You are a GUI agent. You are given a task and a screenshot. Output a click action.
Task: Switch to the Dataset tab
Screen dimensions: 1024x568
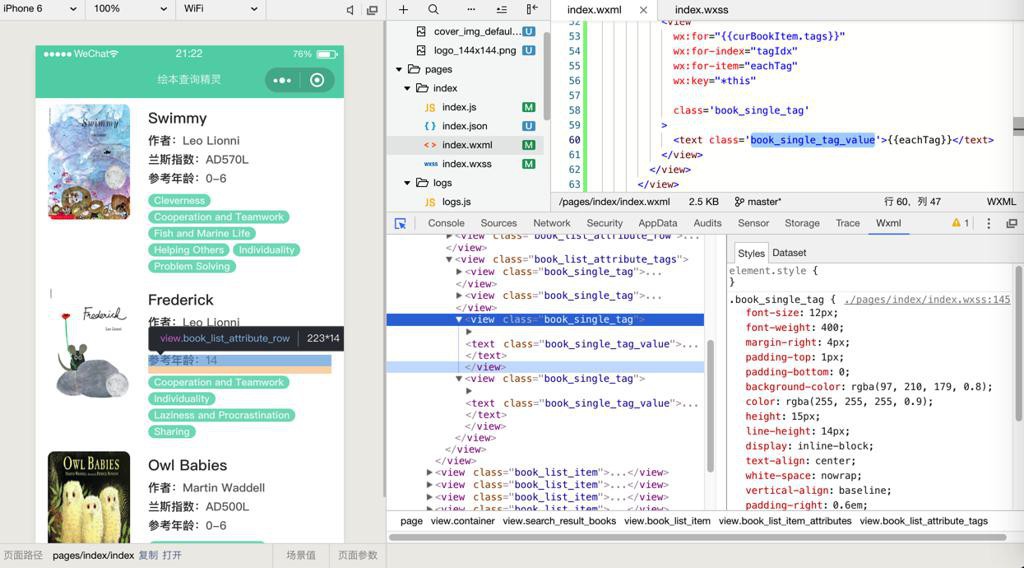pos(789,253)
